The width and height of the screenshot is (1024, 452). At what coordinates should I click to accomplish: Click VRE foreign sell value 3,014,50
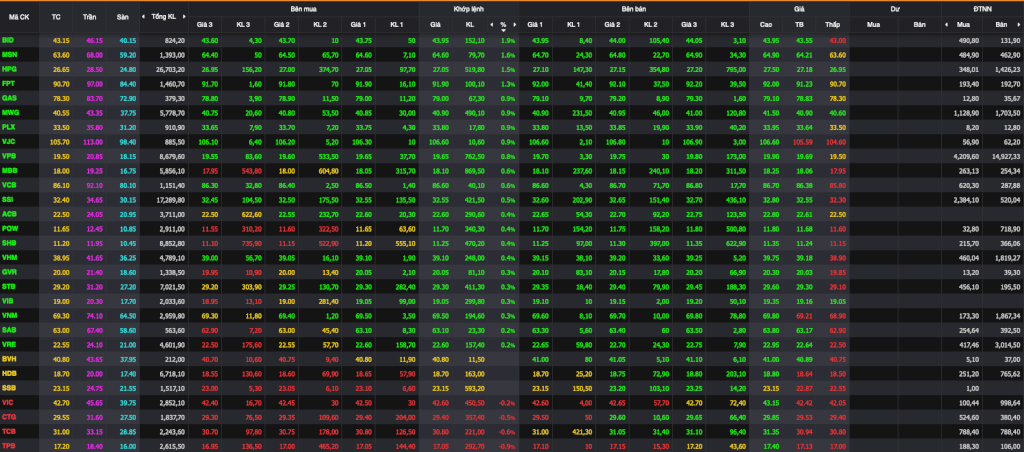click(x=1006, y=344)
